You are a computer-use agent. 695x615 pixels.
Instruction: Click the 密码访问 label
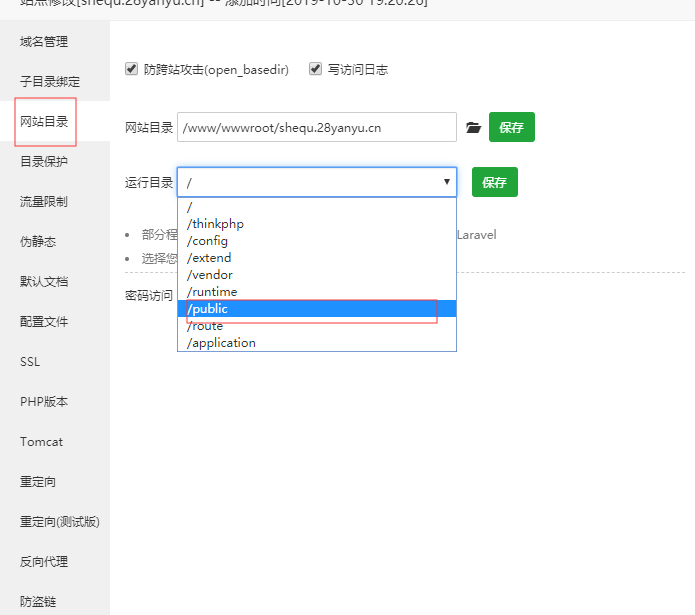[149, 295]
